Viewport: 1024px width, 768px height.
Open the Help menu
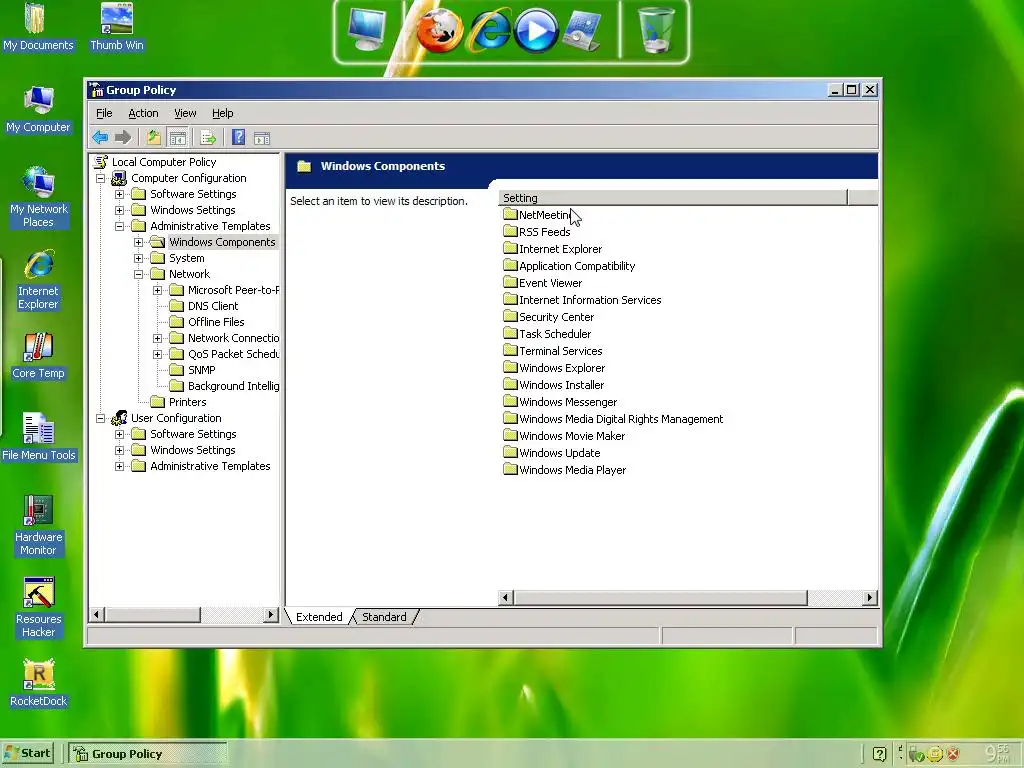[x=223, y=113]
